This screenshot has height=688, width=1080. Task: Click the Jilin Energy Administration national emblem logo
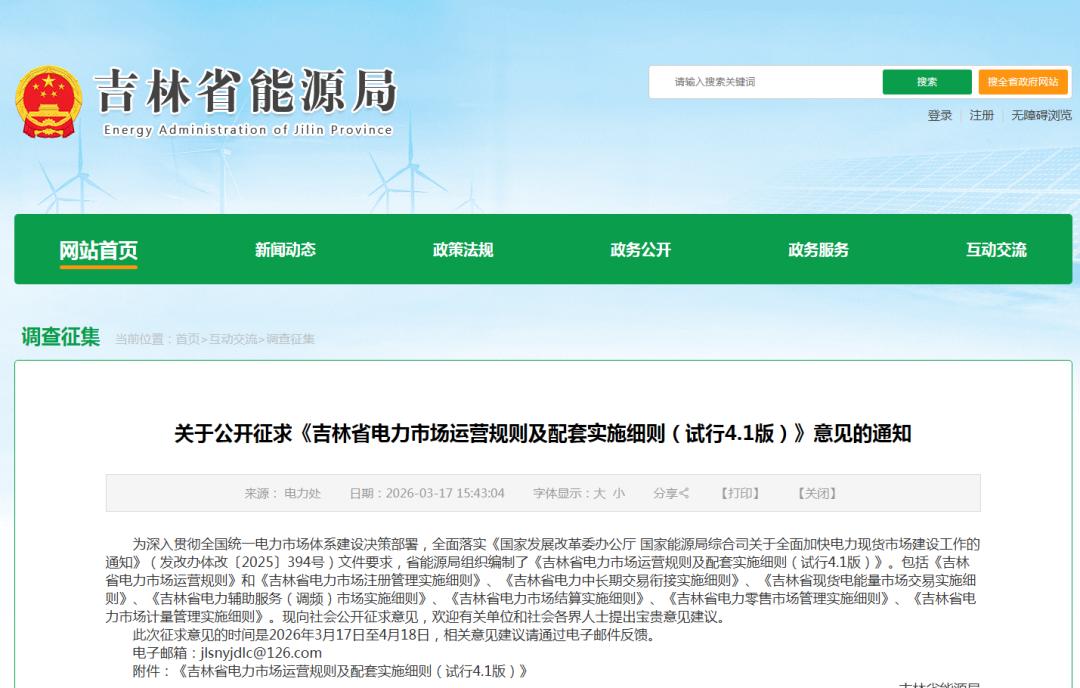[50, 100]
